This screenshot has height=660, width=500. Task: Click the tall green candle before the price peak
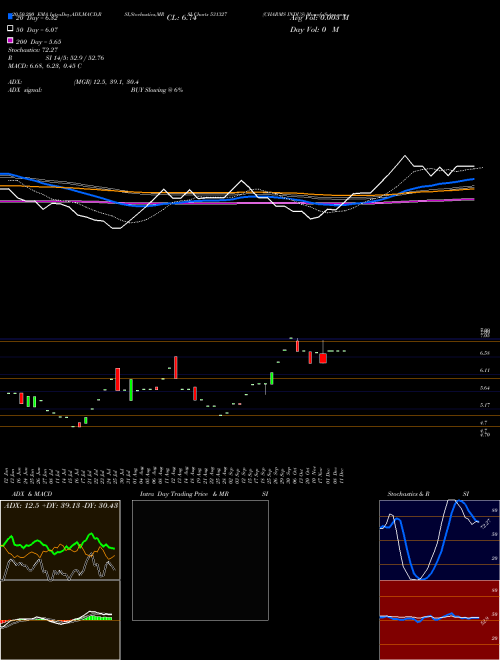[x=272, y=378]
